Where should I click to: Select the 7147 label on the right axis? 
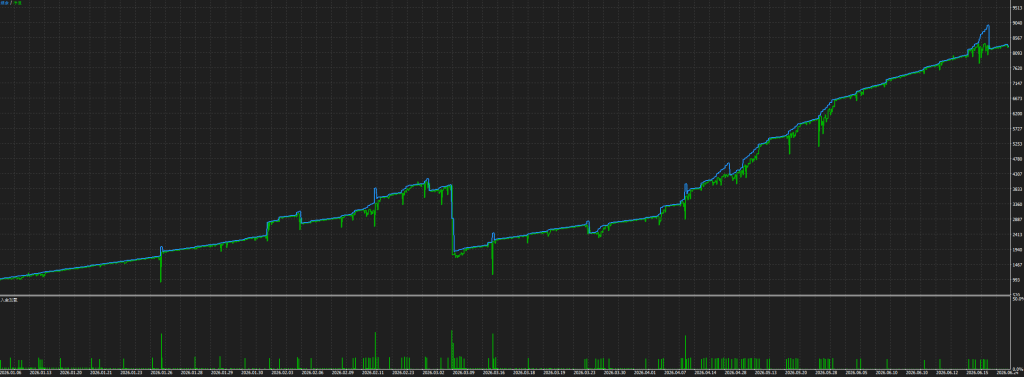tap(1017, 84)
